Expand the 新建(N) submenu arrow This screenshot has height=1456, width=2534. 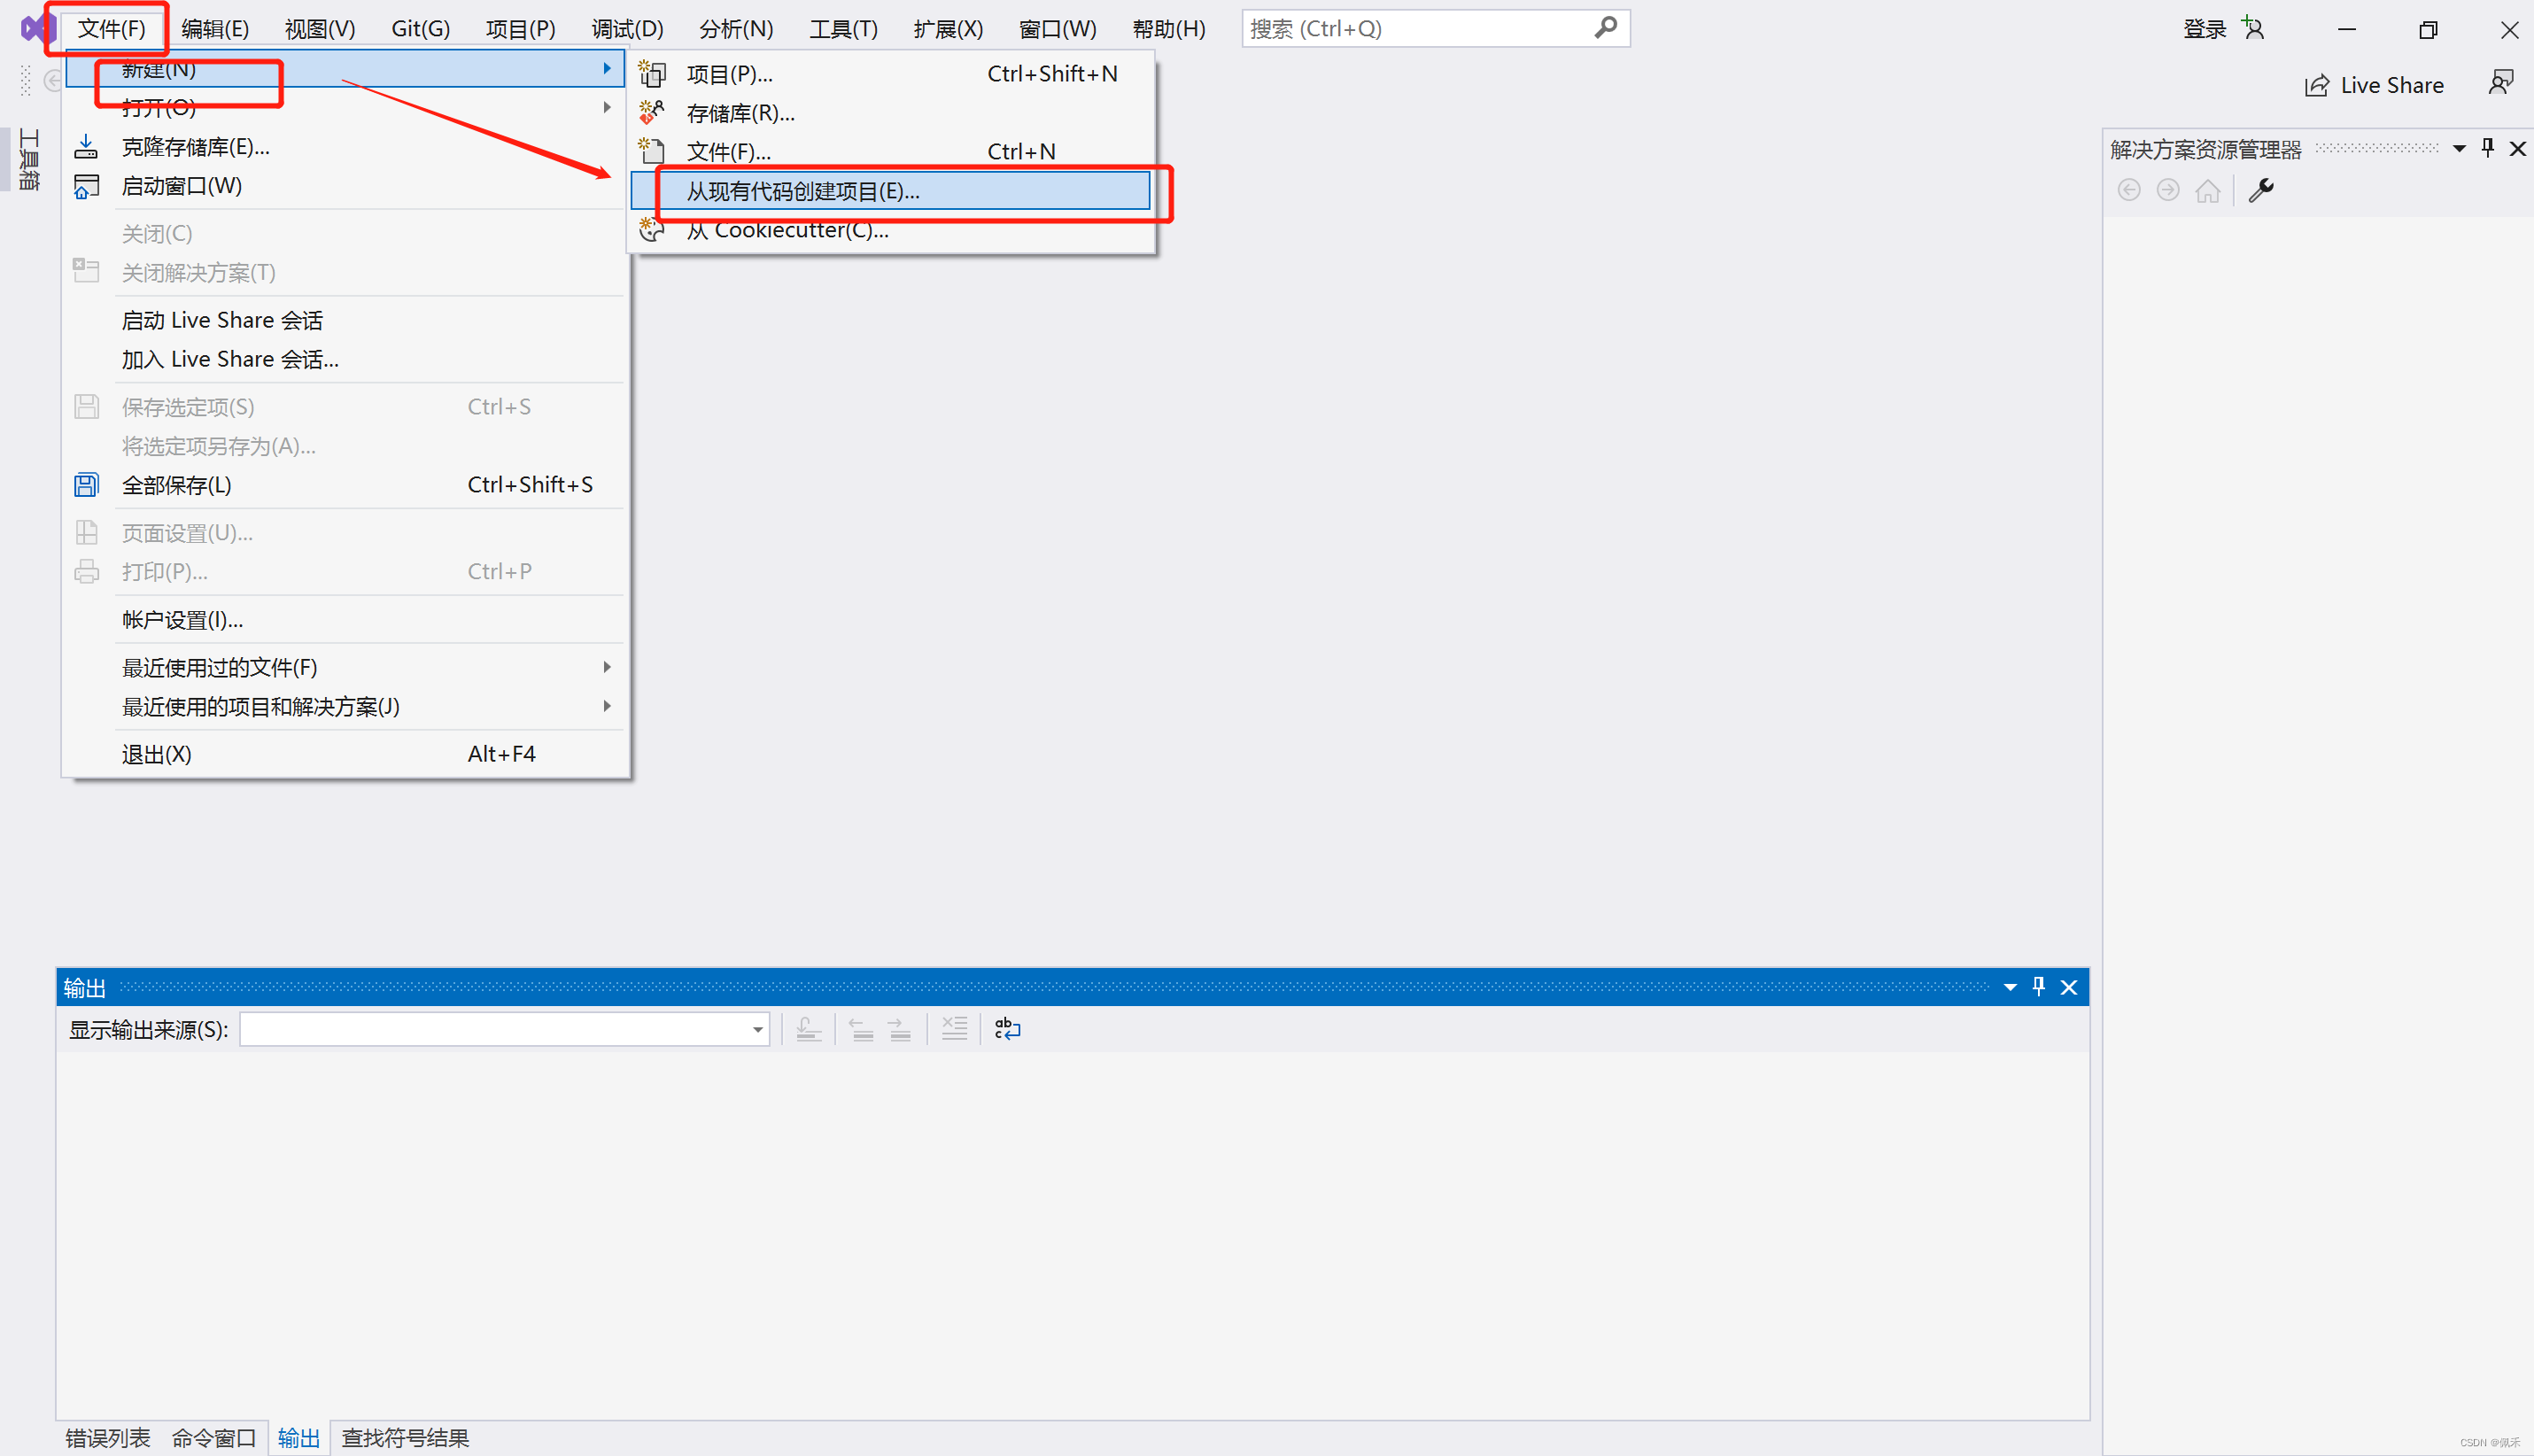tap(607, 68)
